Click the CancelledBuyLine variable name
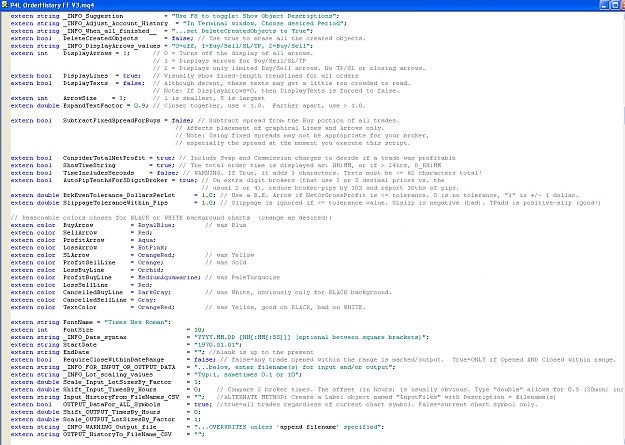Image resolution: width=625 pixels, height=445 pixels. (93, 293)
